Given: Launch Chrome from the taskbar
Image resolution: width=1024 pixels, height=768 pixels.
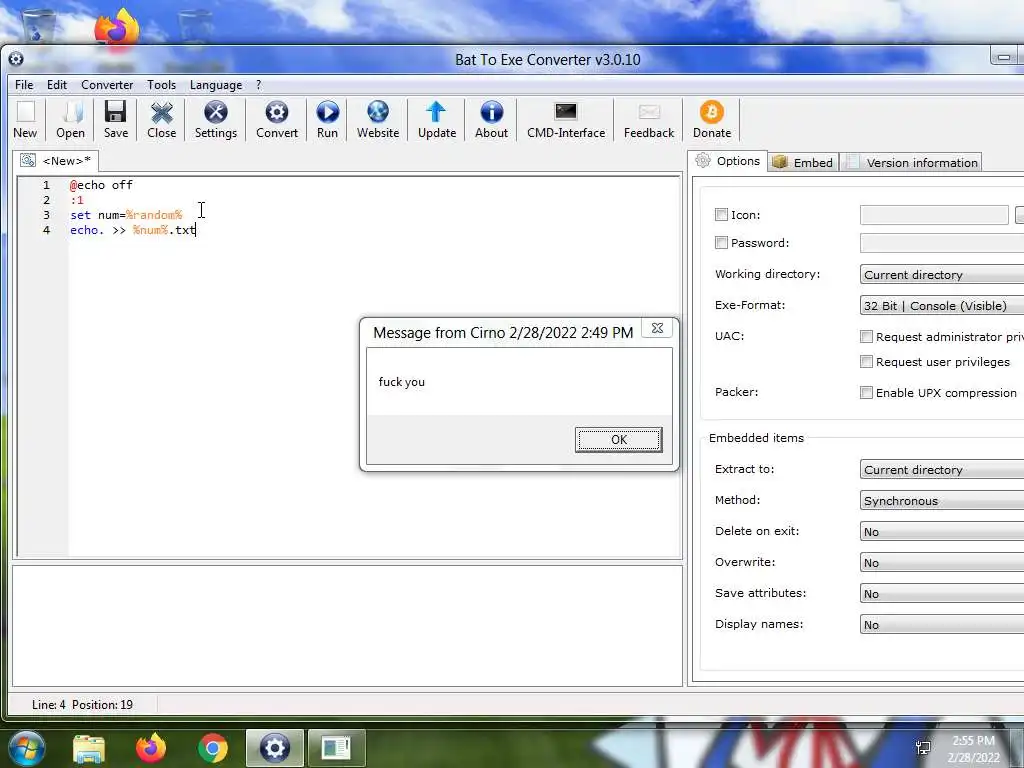Looking at the screenshot, I should tap(212, 748).
